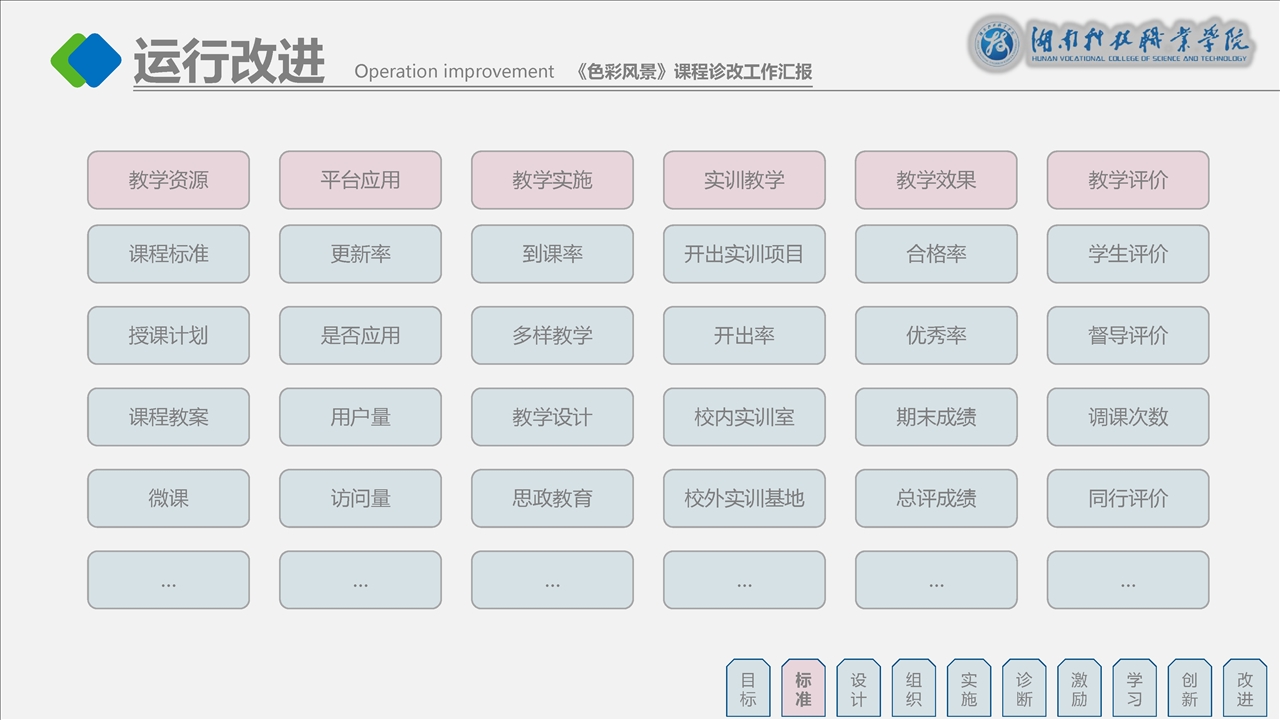The width and height of the screenshot is (1280, 720).
Task: Open the 校外实训基地 box
Action: pos(744,498)
